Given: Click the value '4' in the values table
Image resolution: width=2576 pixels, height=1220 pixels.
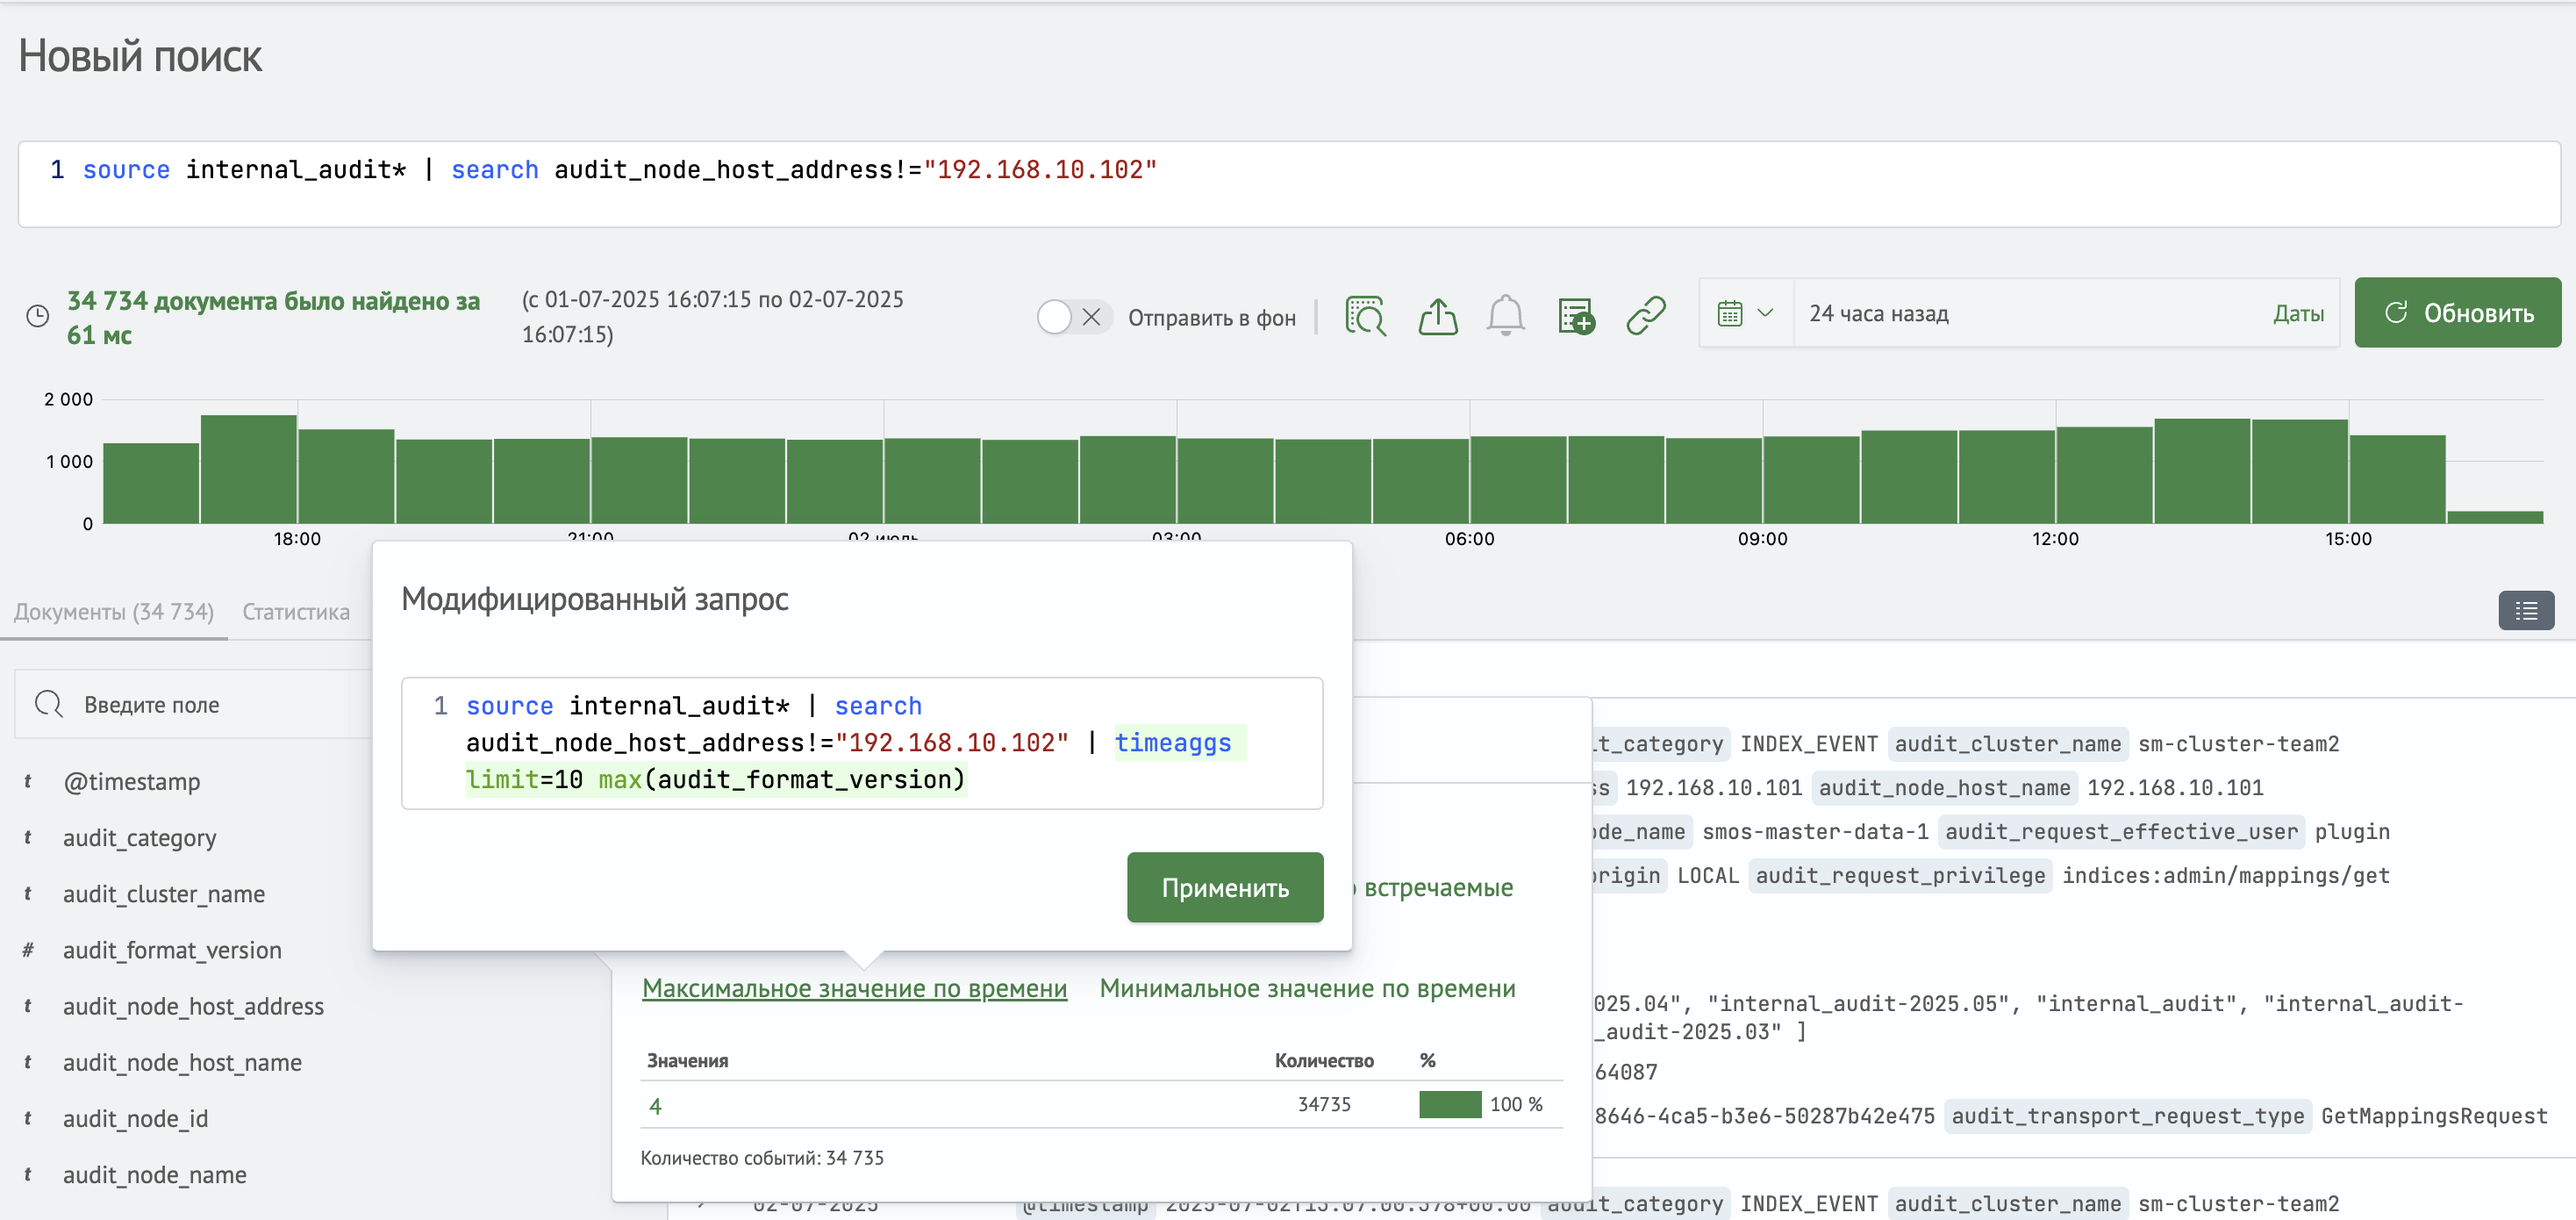Looking at the screenshot, I should click(x=655, y=1105).
